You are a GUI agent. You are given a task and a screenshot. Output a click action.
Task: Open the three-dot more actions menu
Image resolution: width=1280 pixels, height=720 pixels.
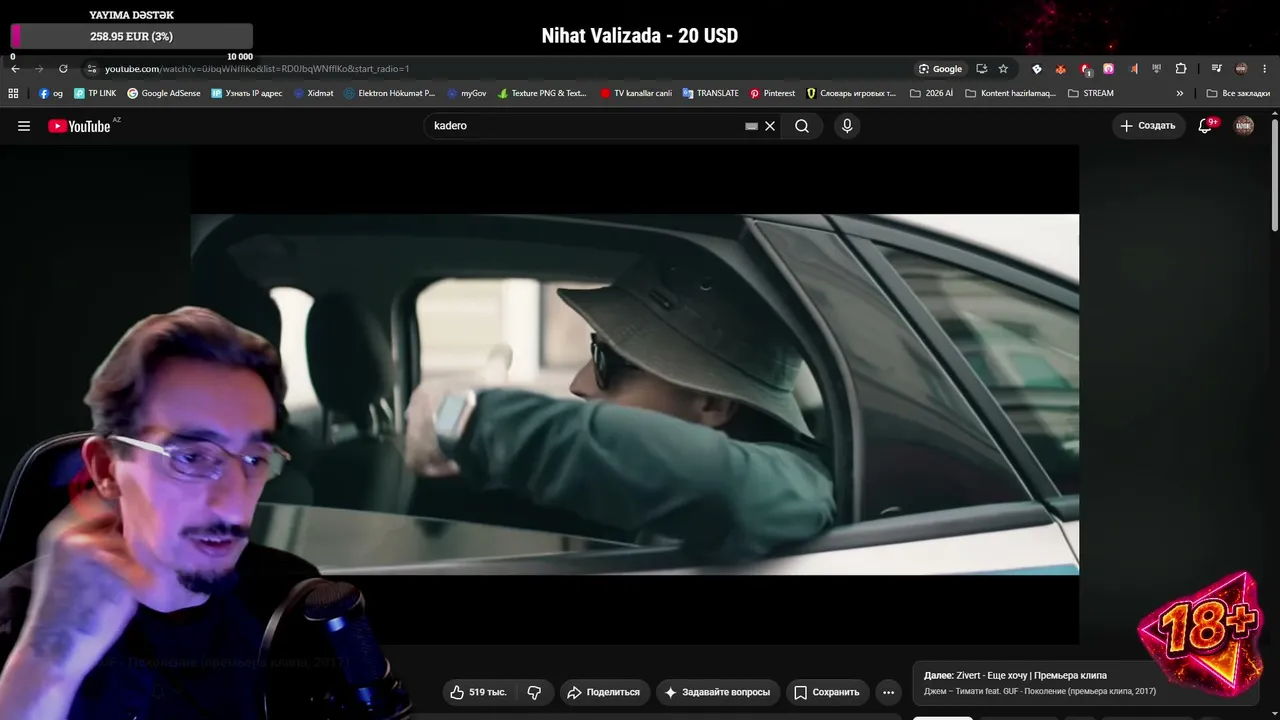(888, 692)
